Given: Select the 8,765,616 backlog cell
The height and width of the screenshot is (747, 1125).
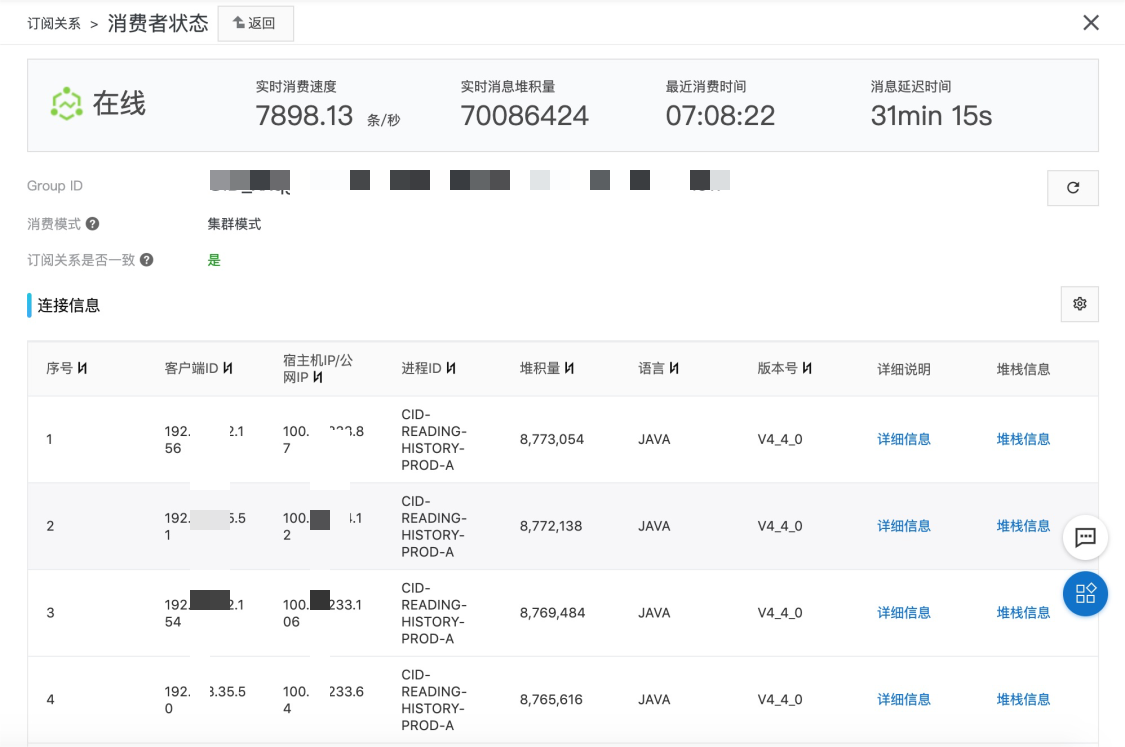Looking at the screenshot, I should pyautogui.click(x=551, y=700).
